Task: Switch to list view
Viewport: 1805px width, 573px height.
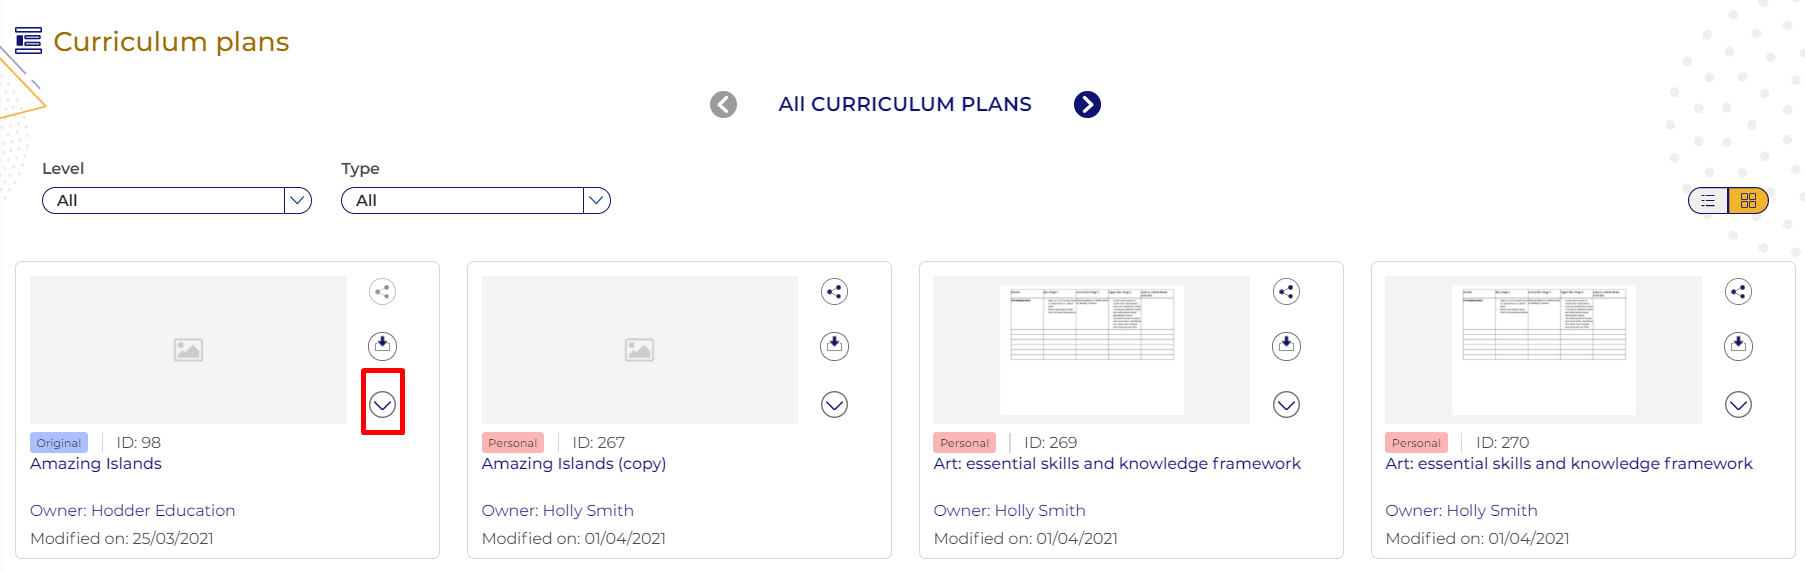Action: click(1708, 201)
